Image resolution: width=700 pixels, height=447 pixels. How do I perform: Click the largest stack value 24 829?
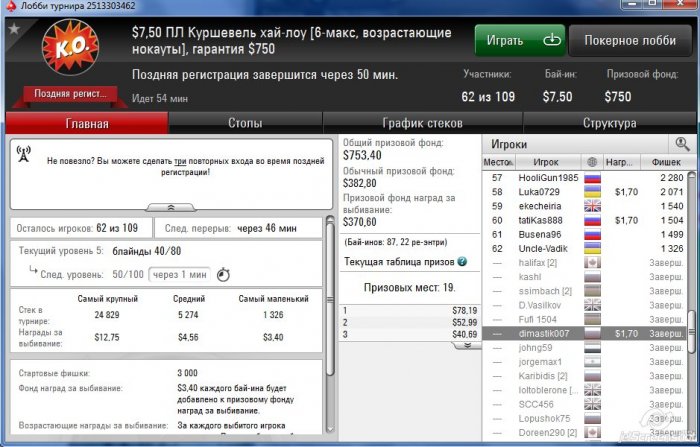107,315
